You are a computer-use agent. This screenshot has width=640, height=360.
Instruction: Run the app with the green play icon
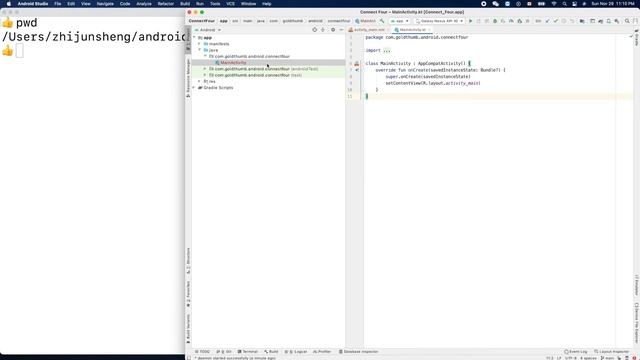470,21
